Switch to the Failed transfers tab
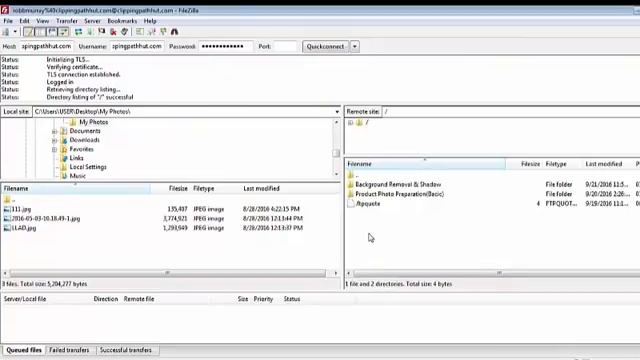 (69, 350)
